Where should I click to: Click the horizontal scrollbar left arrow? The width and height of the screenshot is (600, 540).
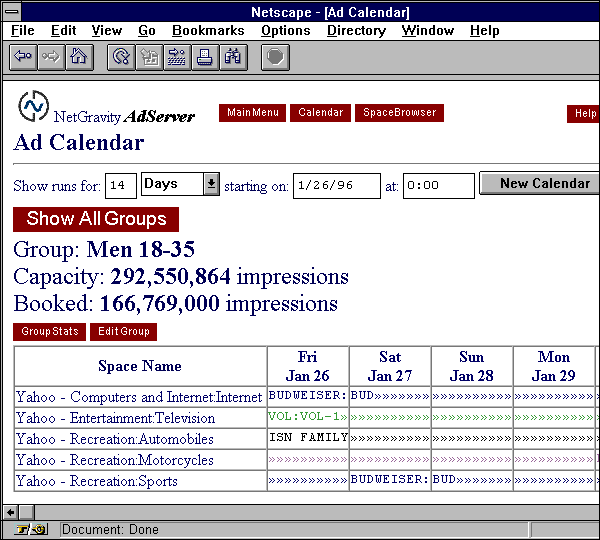point(10,512)
